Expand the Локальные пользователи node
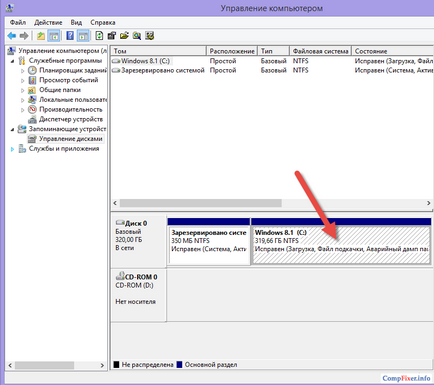This screenshot has height=385, width=434. (x=22, y=100)
